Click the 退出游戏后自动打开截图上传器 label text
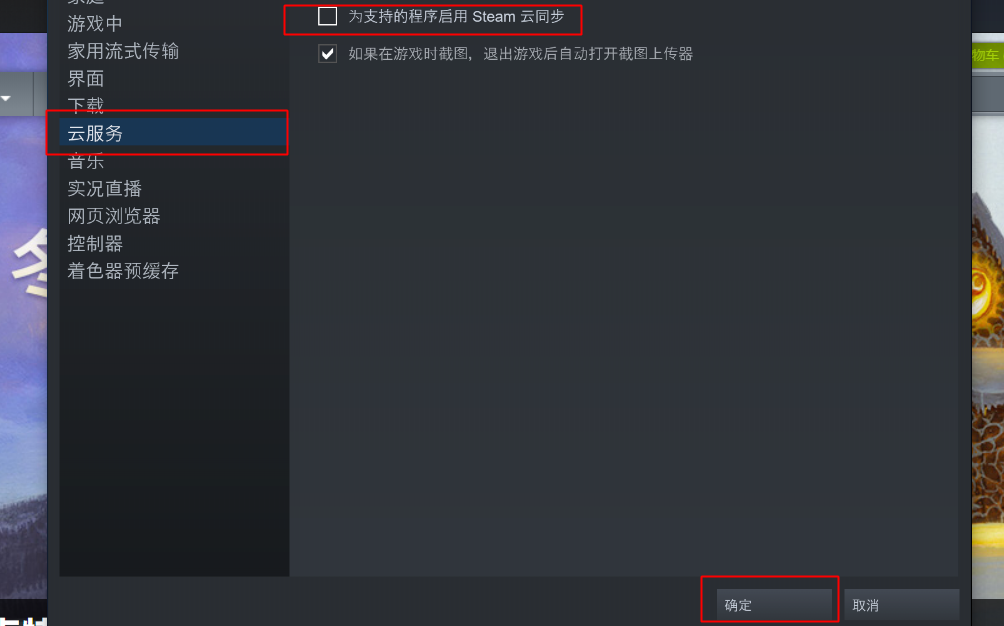Viewport: 1004px width, 626px height. pyautogui.click(x=588, y=54)
